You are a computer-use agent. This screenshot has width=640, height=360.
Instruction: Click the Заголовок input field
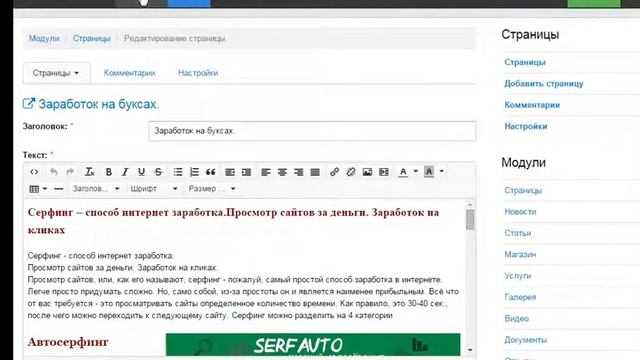312,131
